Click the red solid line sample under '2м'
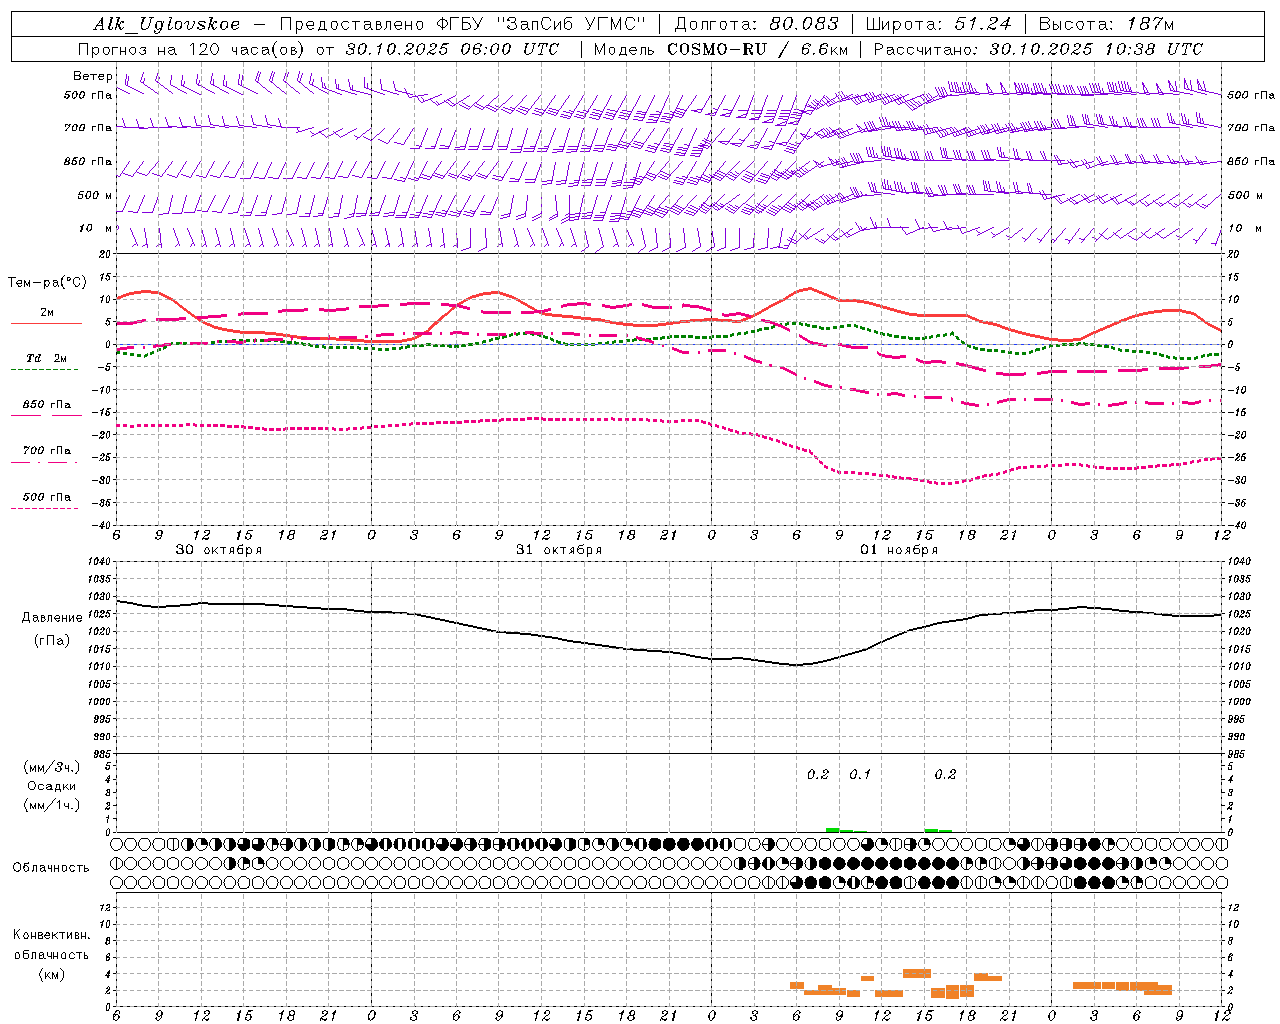1280x1024 pixels. click(x=46, y=324)
